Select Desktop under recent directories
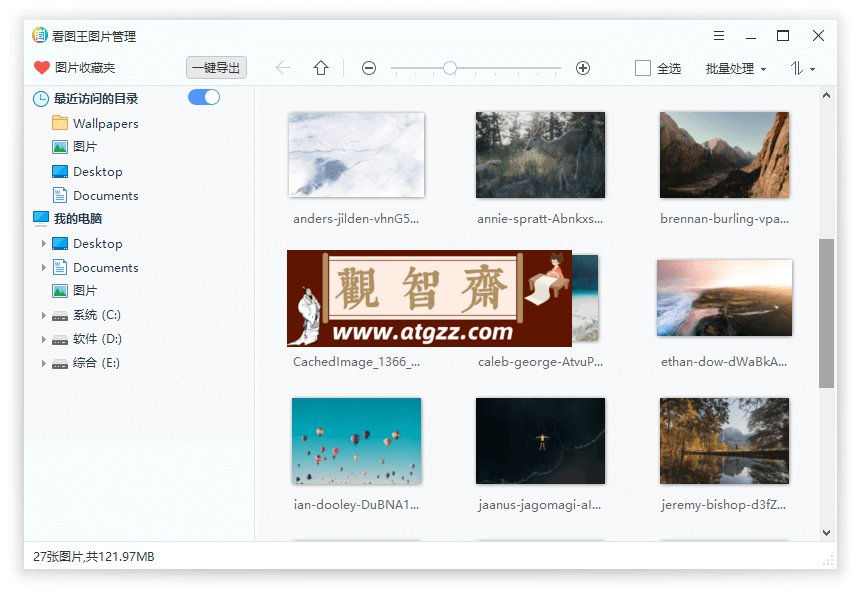Viewport: 861px width, 597px height. pyautogui.click(x=98, y=171)
